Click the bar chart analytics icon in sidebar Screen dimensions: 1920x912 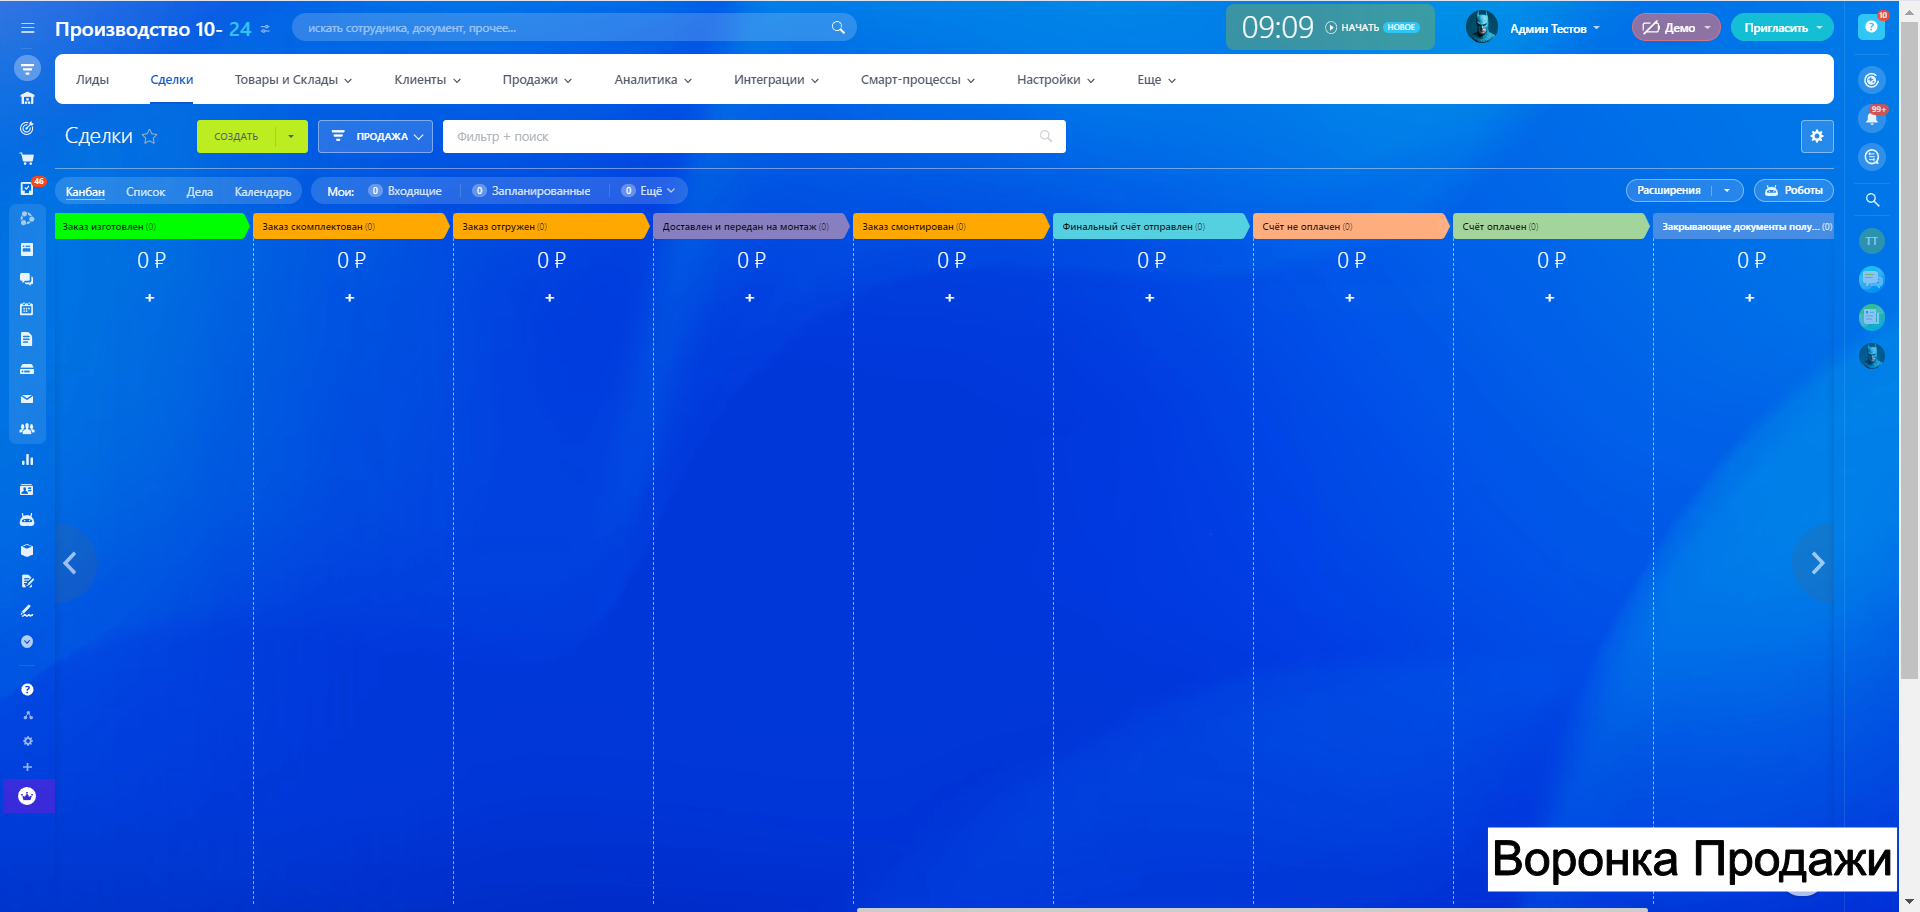pos(27,460)
